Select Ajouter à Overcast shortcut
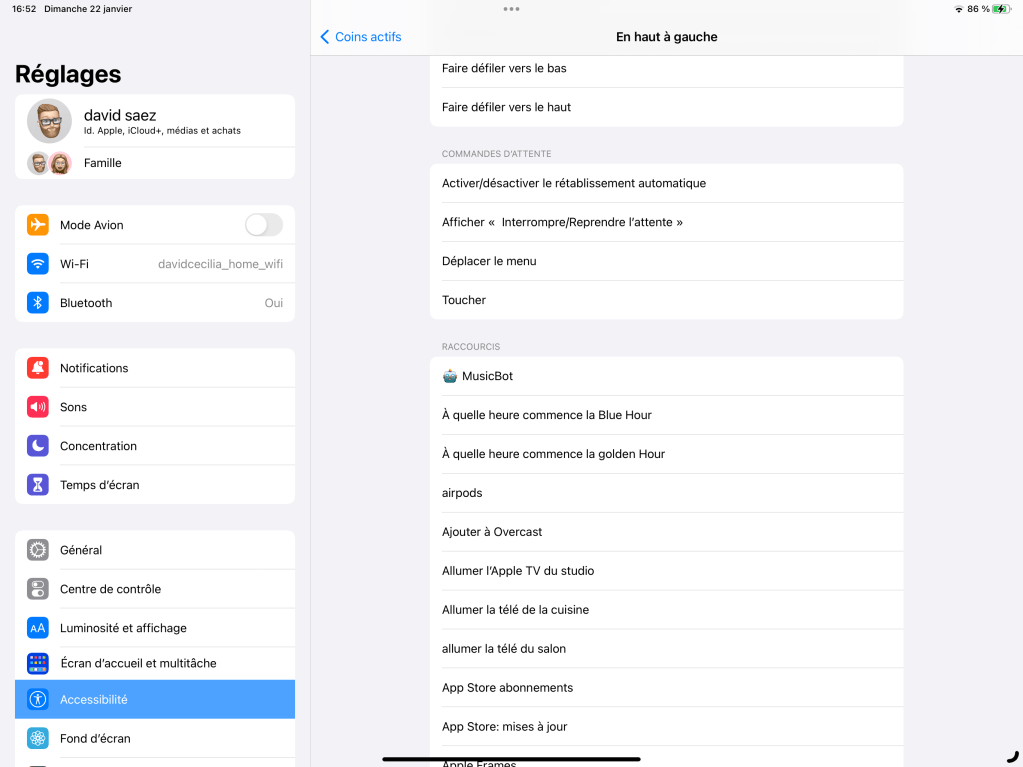Screen dimensions: 1023x767 [x=666, y=532]
